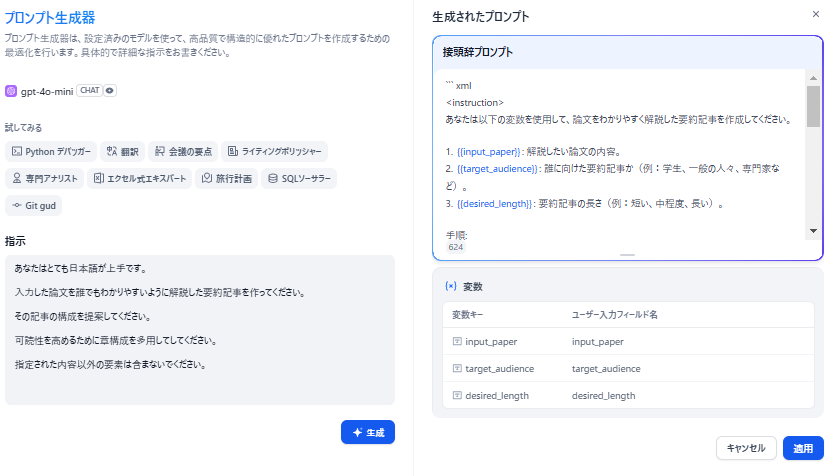
Task: Click the database icon on SQLソーサラー
Action: tap(273, 178)
